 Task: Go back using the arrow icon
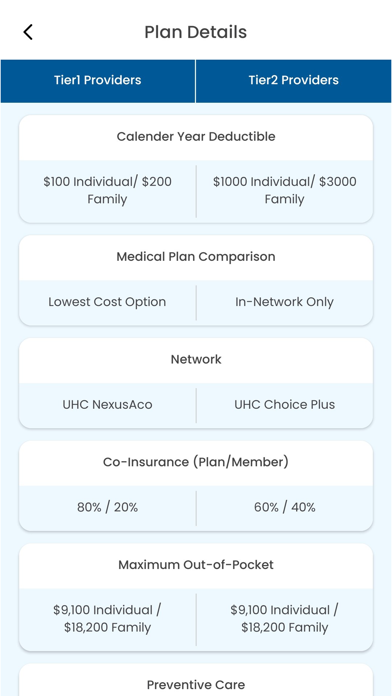pyautogui.click(x=28, y=32)
